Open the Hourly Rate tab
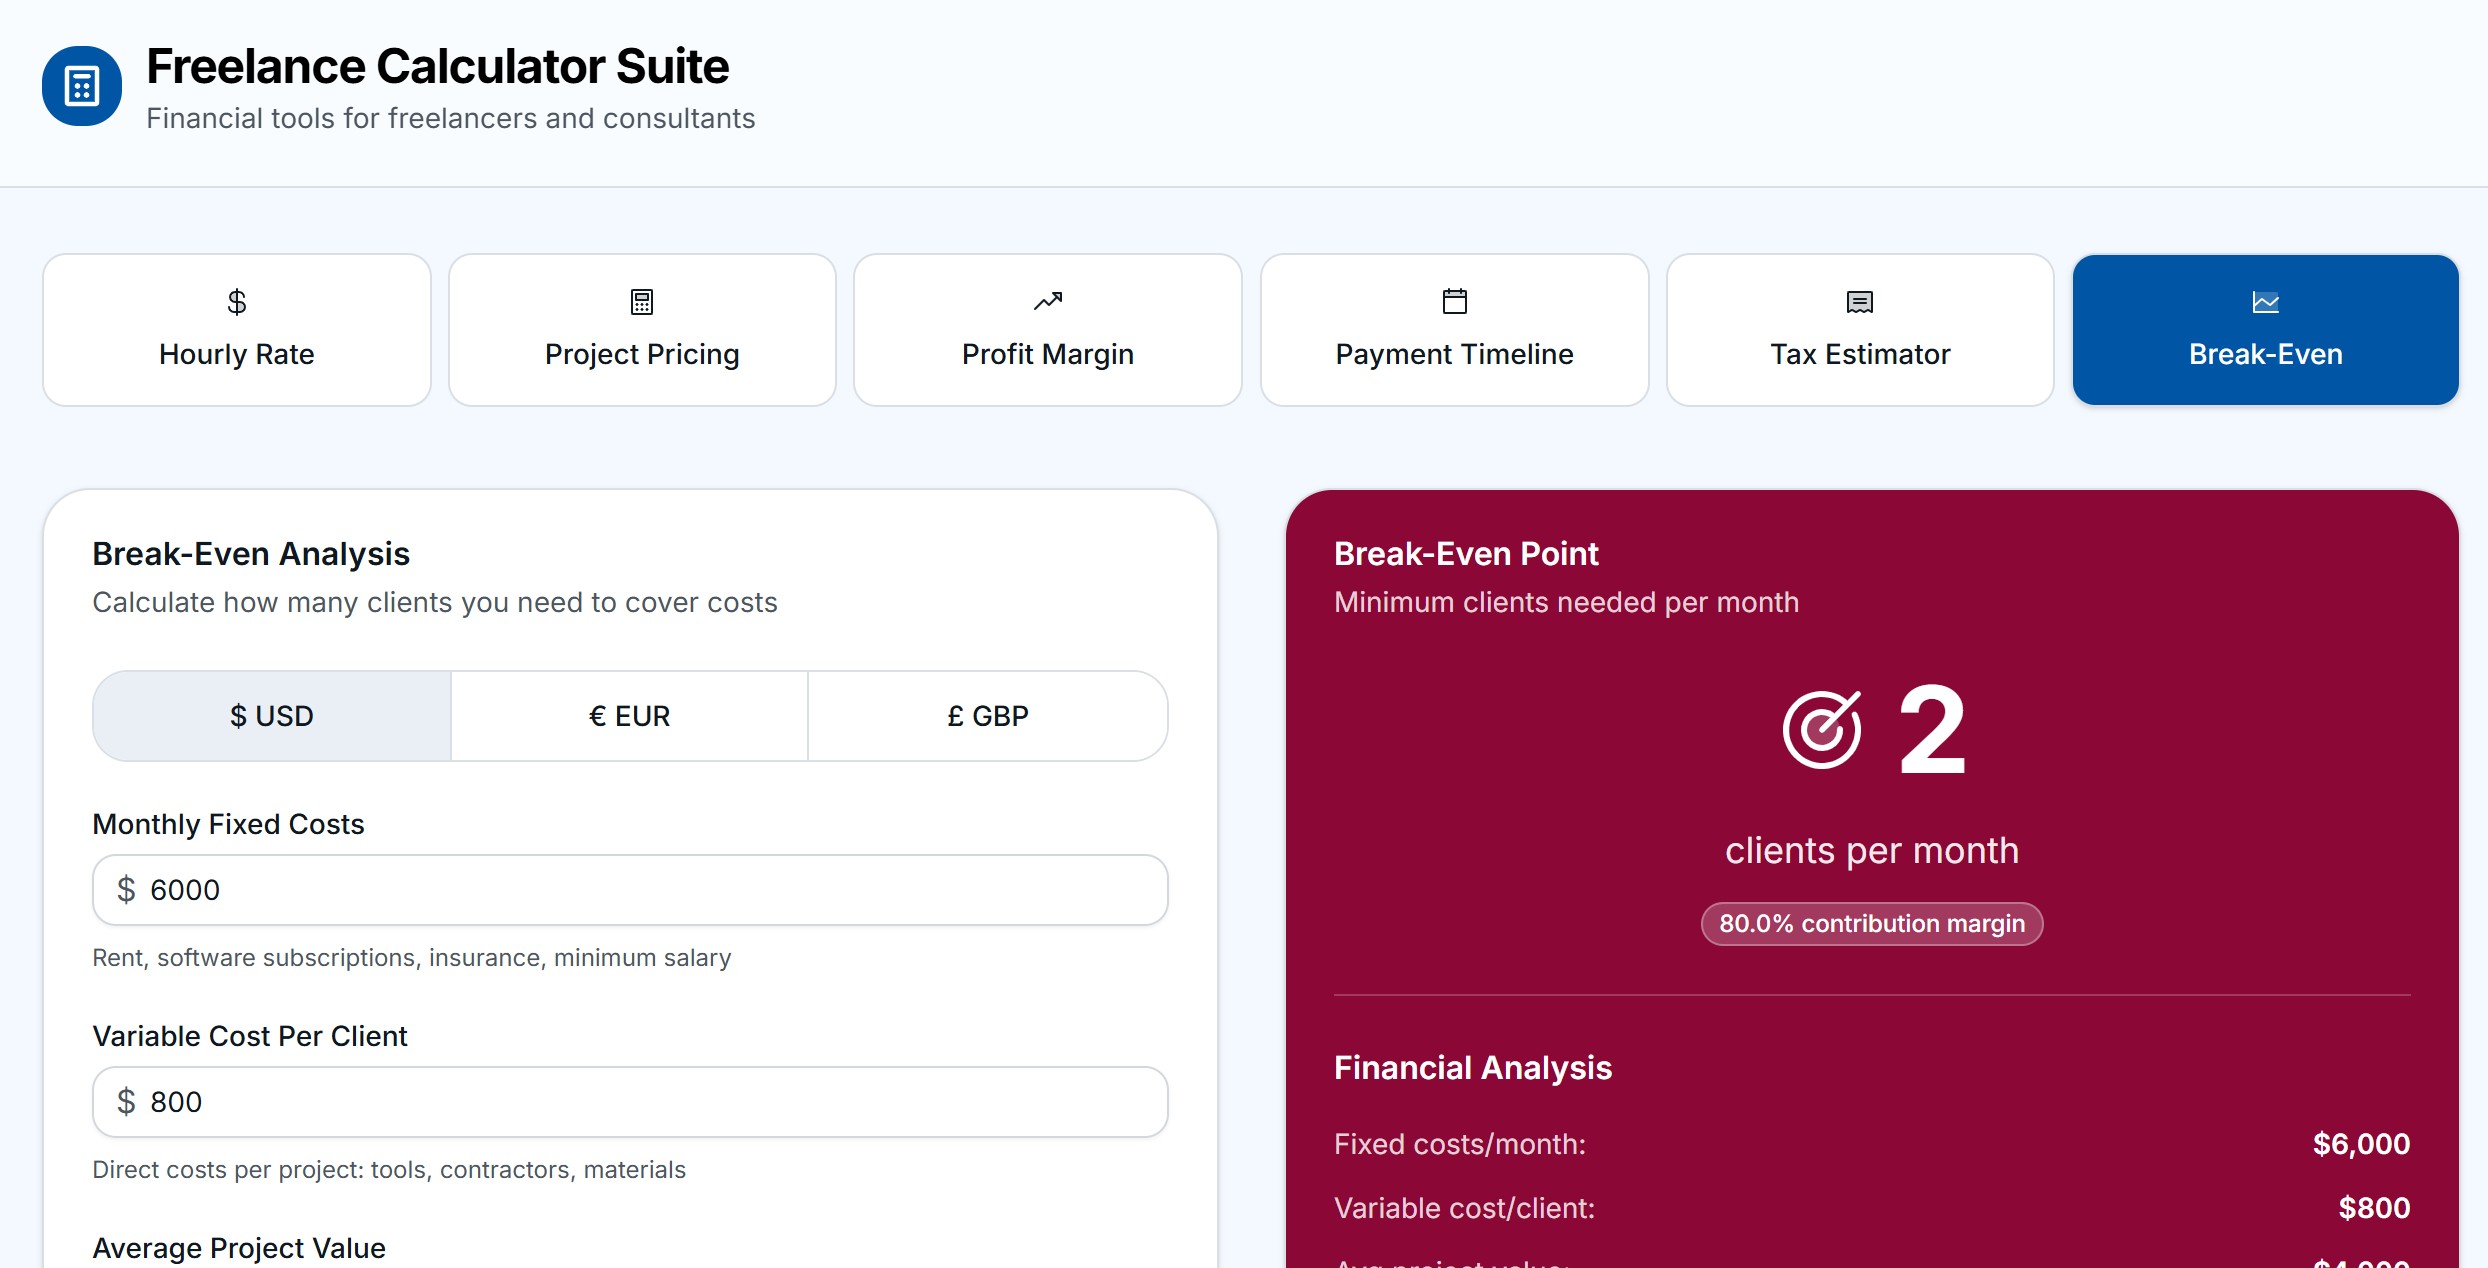The height and width of the screenshot is (1268, 2488). (237, 331)
